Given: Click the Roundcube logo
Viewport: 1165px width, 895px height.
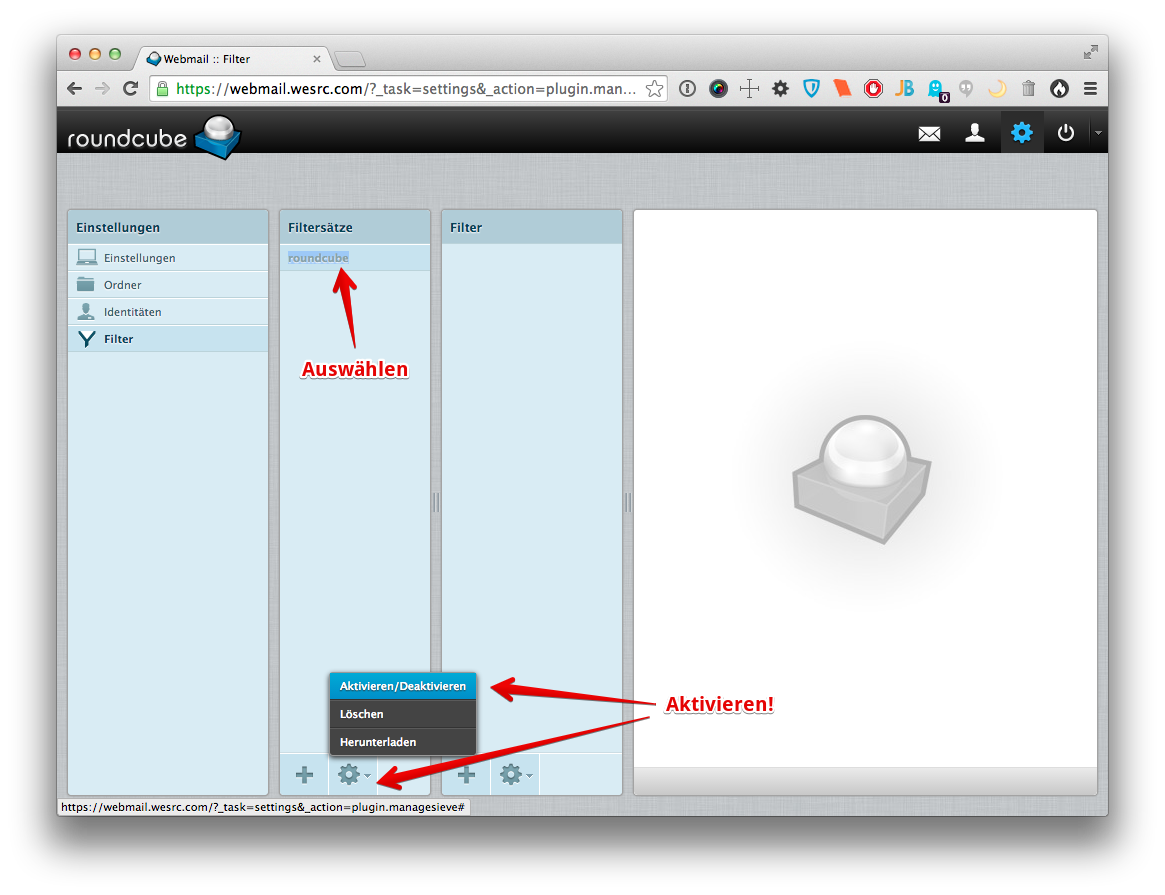Looking at the screenshot, I should point(155,137).
